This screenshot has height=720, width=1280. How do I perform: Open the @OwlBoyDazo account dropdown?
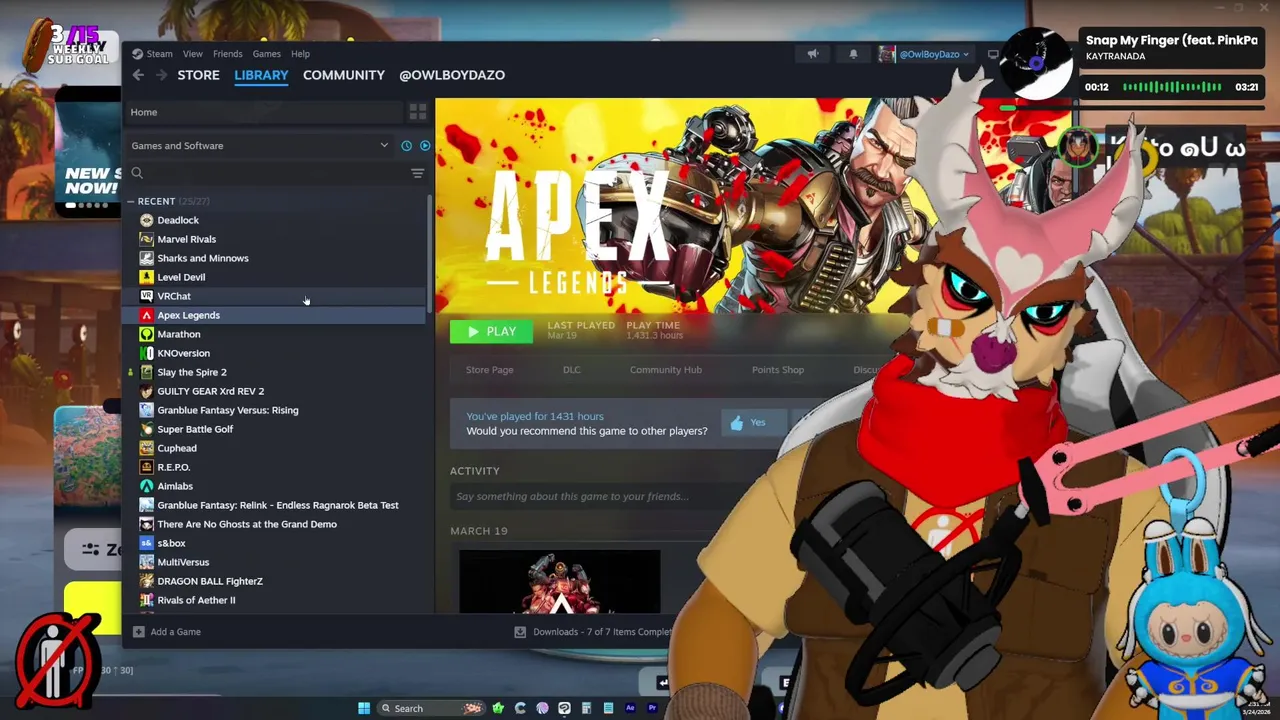click(925, 54)
